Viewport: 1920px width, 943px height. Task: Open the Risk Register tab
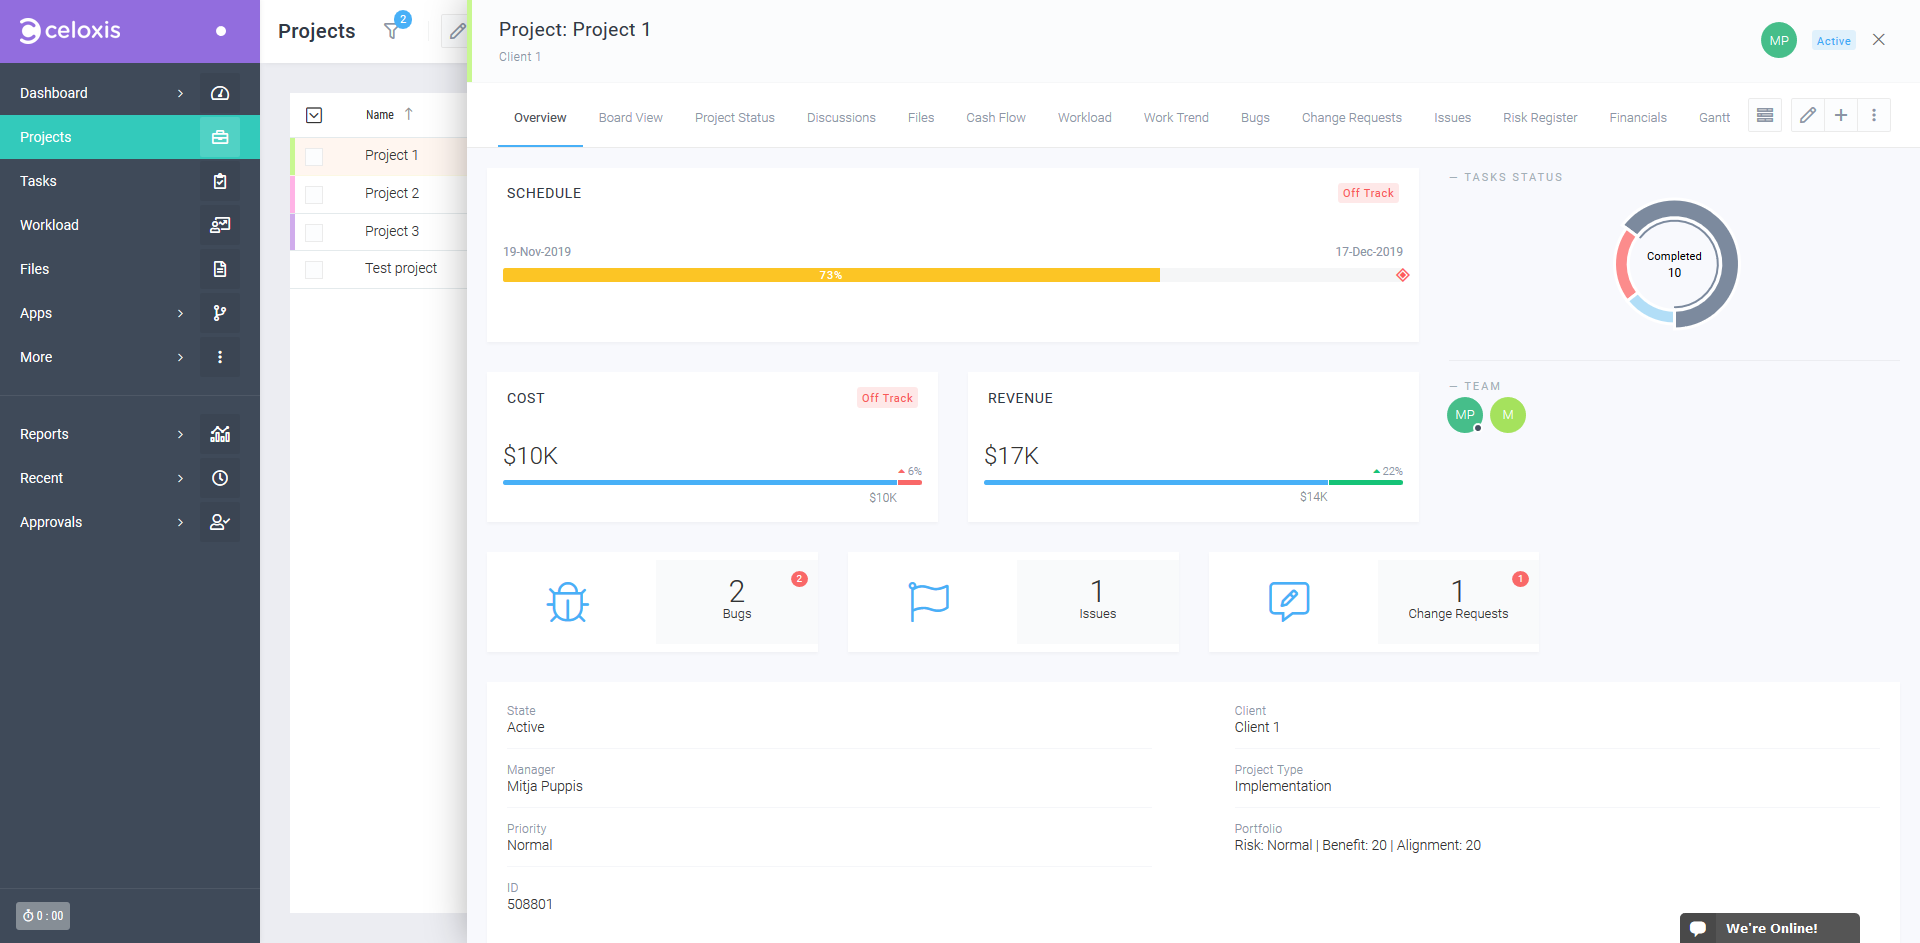coord(1540,117)
